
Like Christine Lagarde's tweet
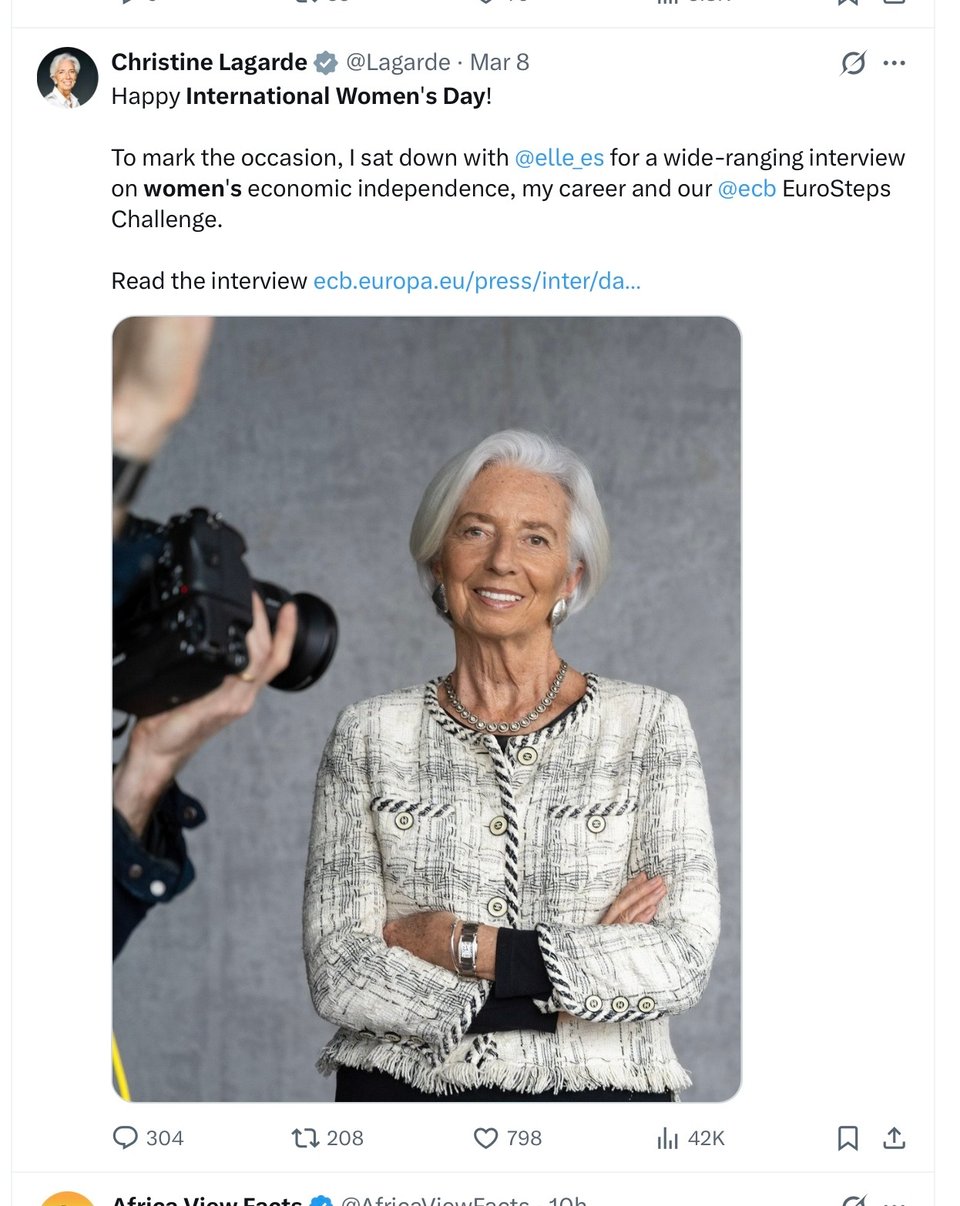(x=485, y=1138)
